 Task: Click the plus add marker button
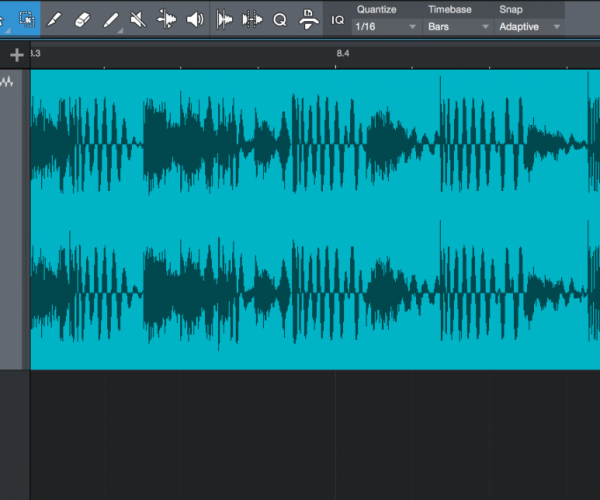point(17,55)
